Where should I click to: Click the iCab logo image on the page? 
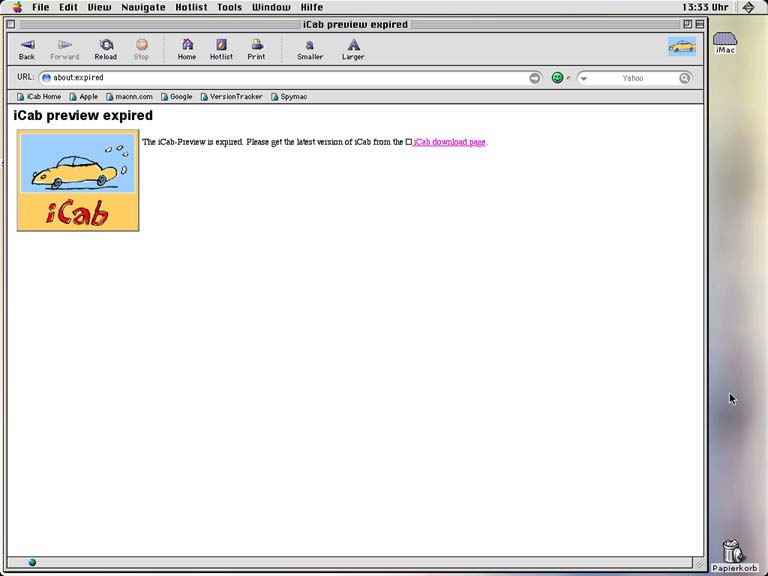(x=78, y=180)
